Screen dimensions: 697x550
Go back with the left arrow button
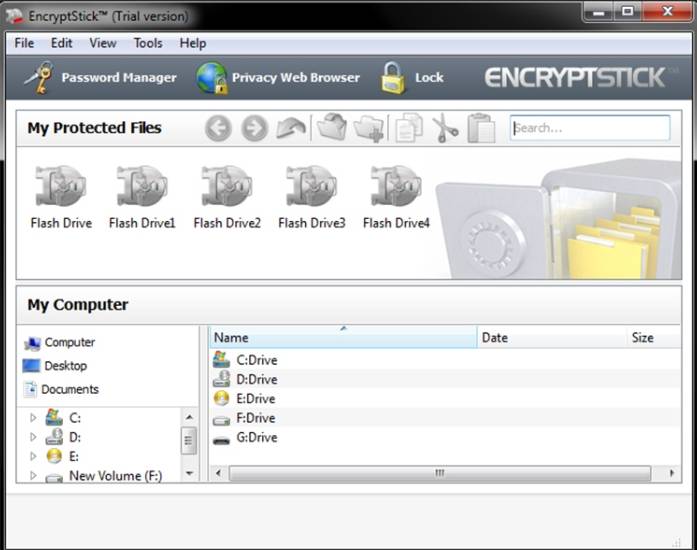tap(218, 128)
